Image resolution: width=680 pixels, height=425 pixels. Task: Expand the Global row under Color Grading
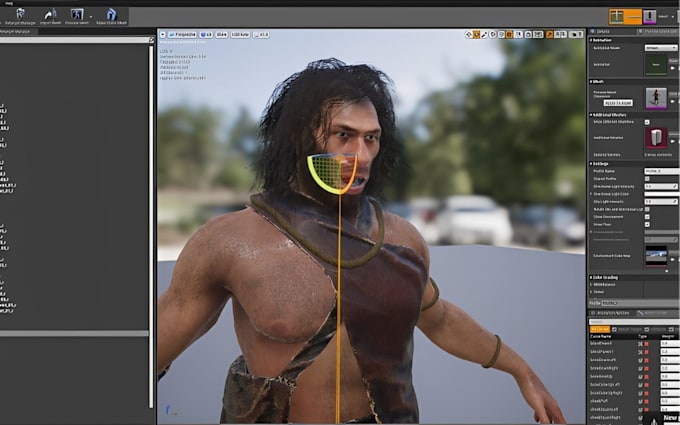click(x=592, y=292)
